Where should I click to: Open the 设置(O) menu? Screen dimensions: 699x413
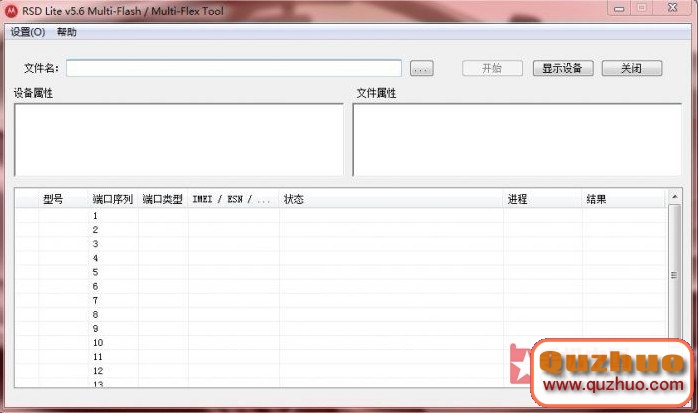point(28,32)
